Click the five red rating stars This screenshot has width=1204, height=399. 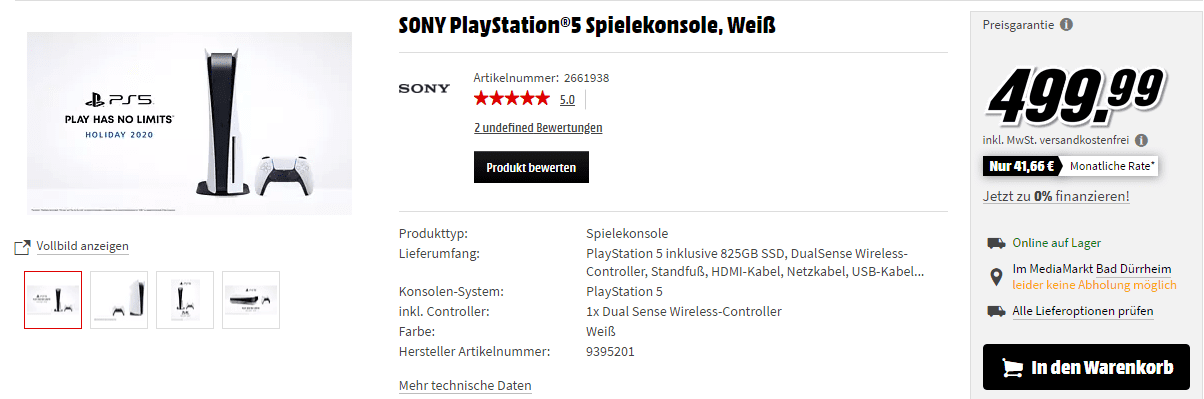pos(511,98)
